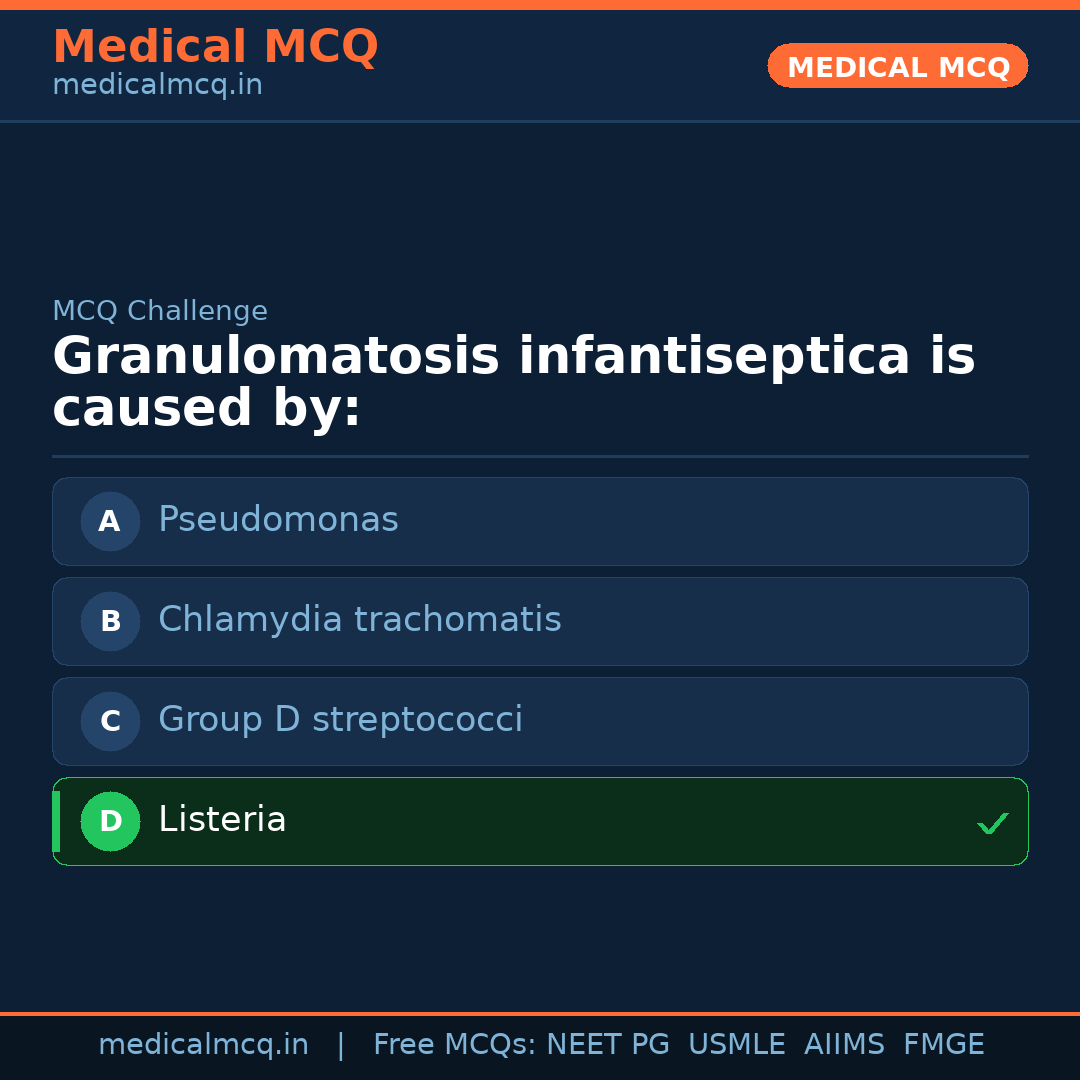Select the Pseudomonas answer text
The width and height of the screenshot is (1080, 1080).
pyautogui.click(x=278, y=520)
